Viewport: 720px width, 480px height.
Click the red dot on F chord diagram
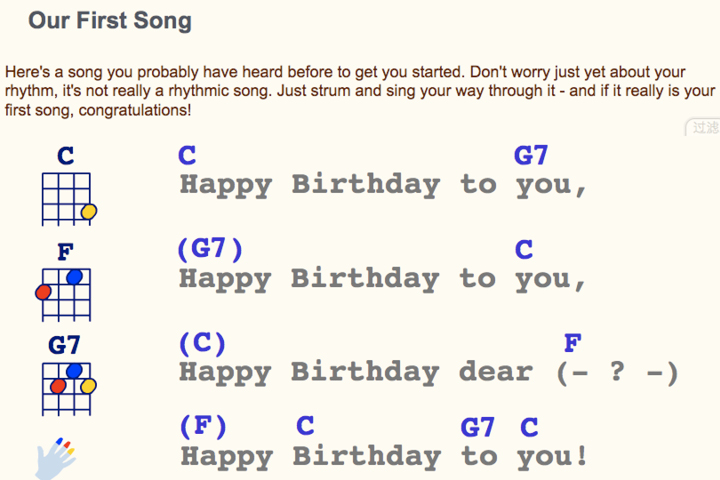pos(43,292)
